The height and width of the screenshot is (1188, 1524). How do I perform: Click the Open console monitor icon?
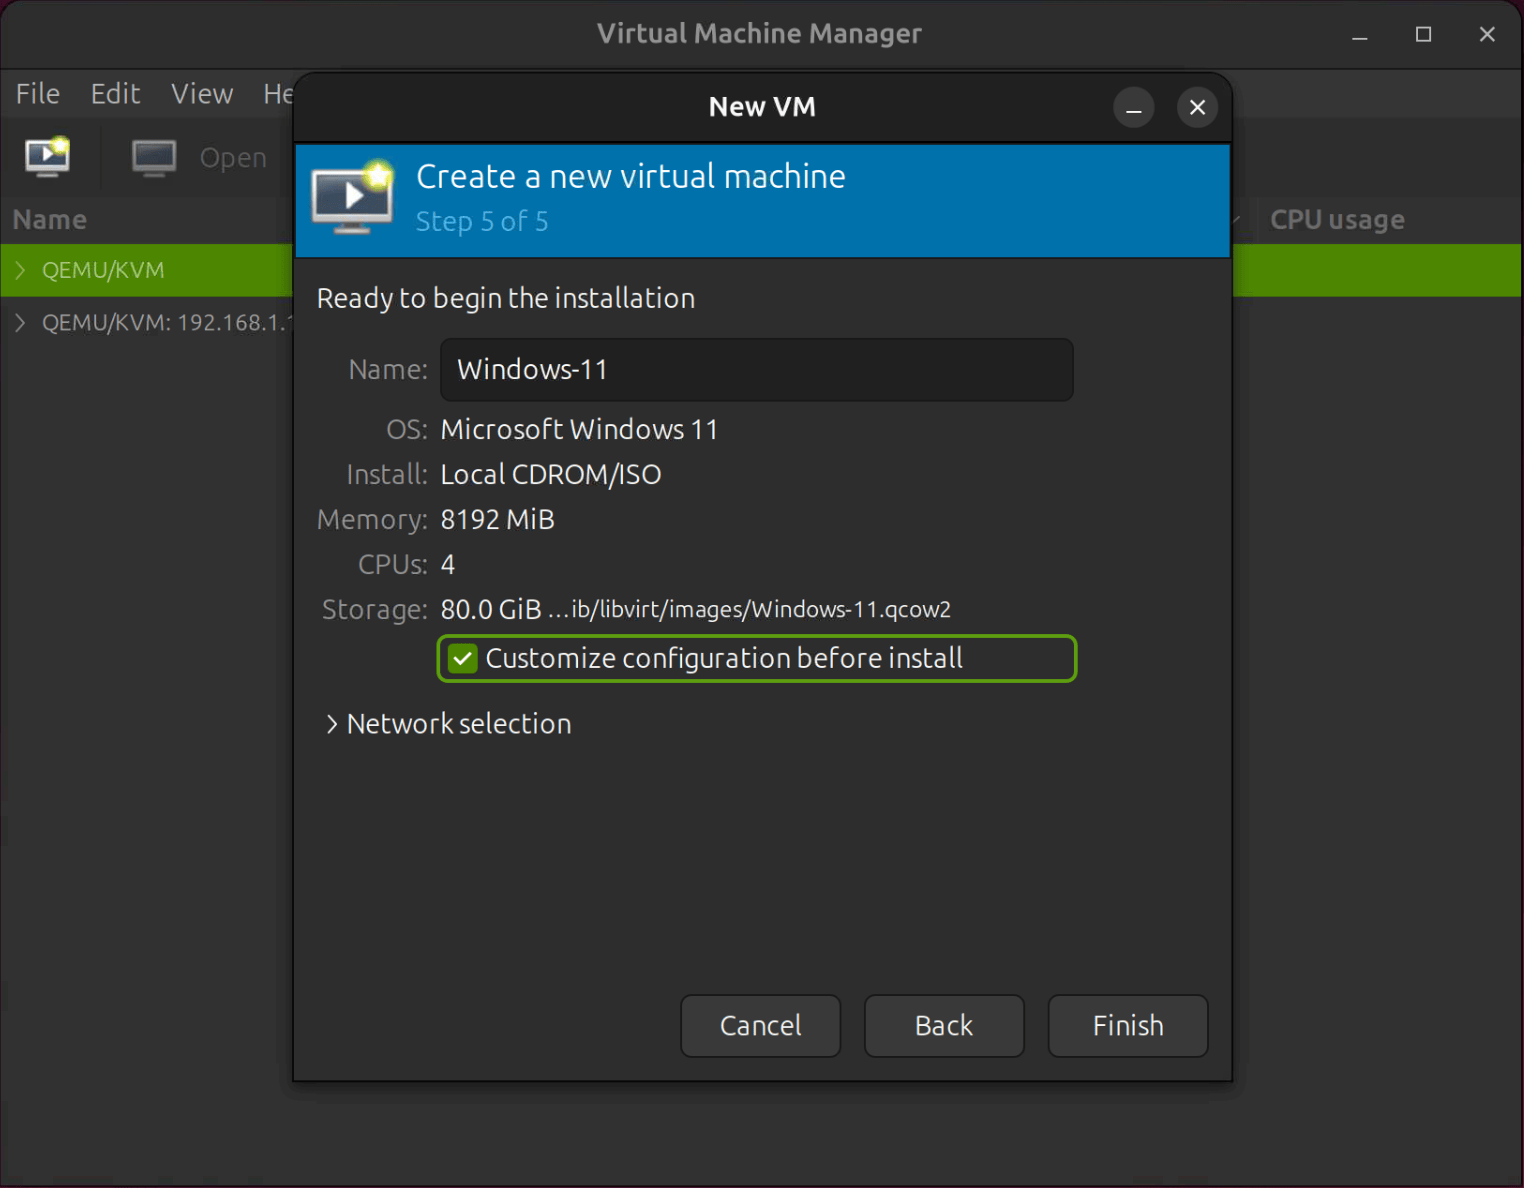[152, 157]
